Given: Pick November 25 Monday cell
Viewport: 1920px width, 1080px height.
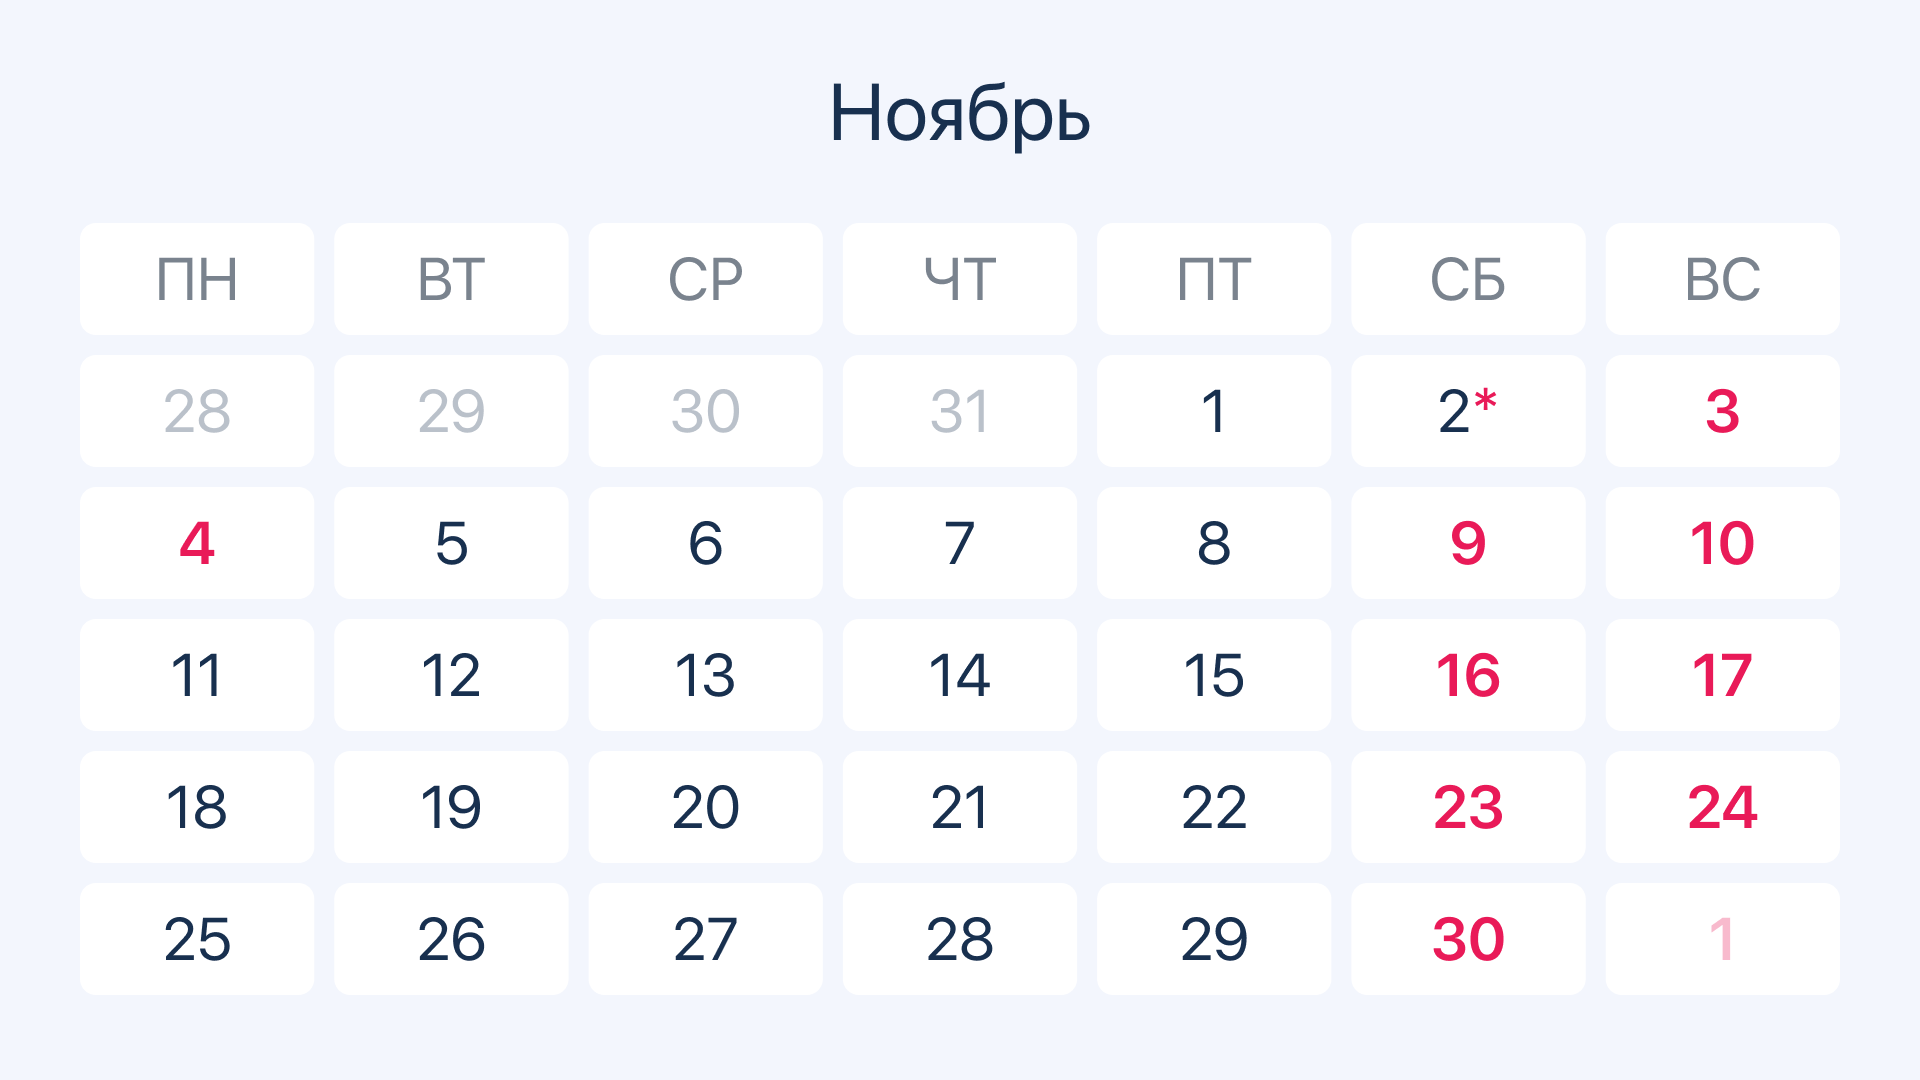Looking at the screenshot, I should pos(197,939).
